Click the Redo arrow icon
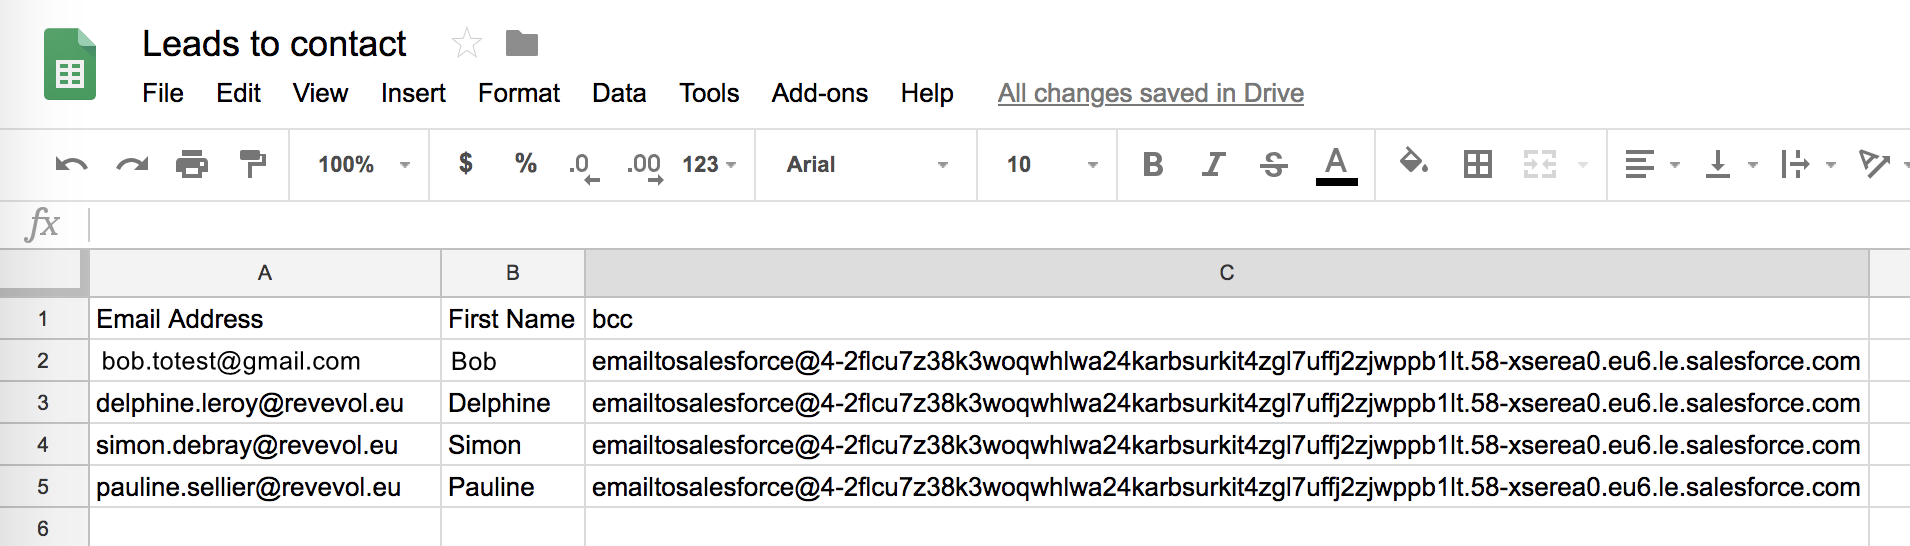Screen dimensions: 1910x546 click(132, 164)
